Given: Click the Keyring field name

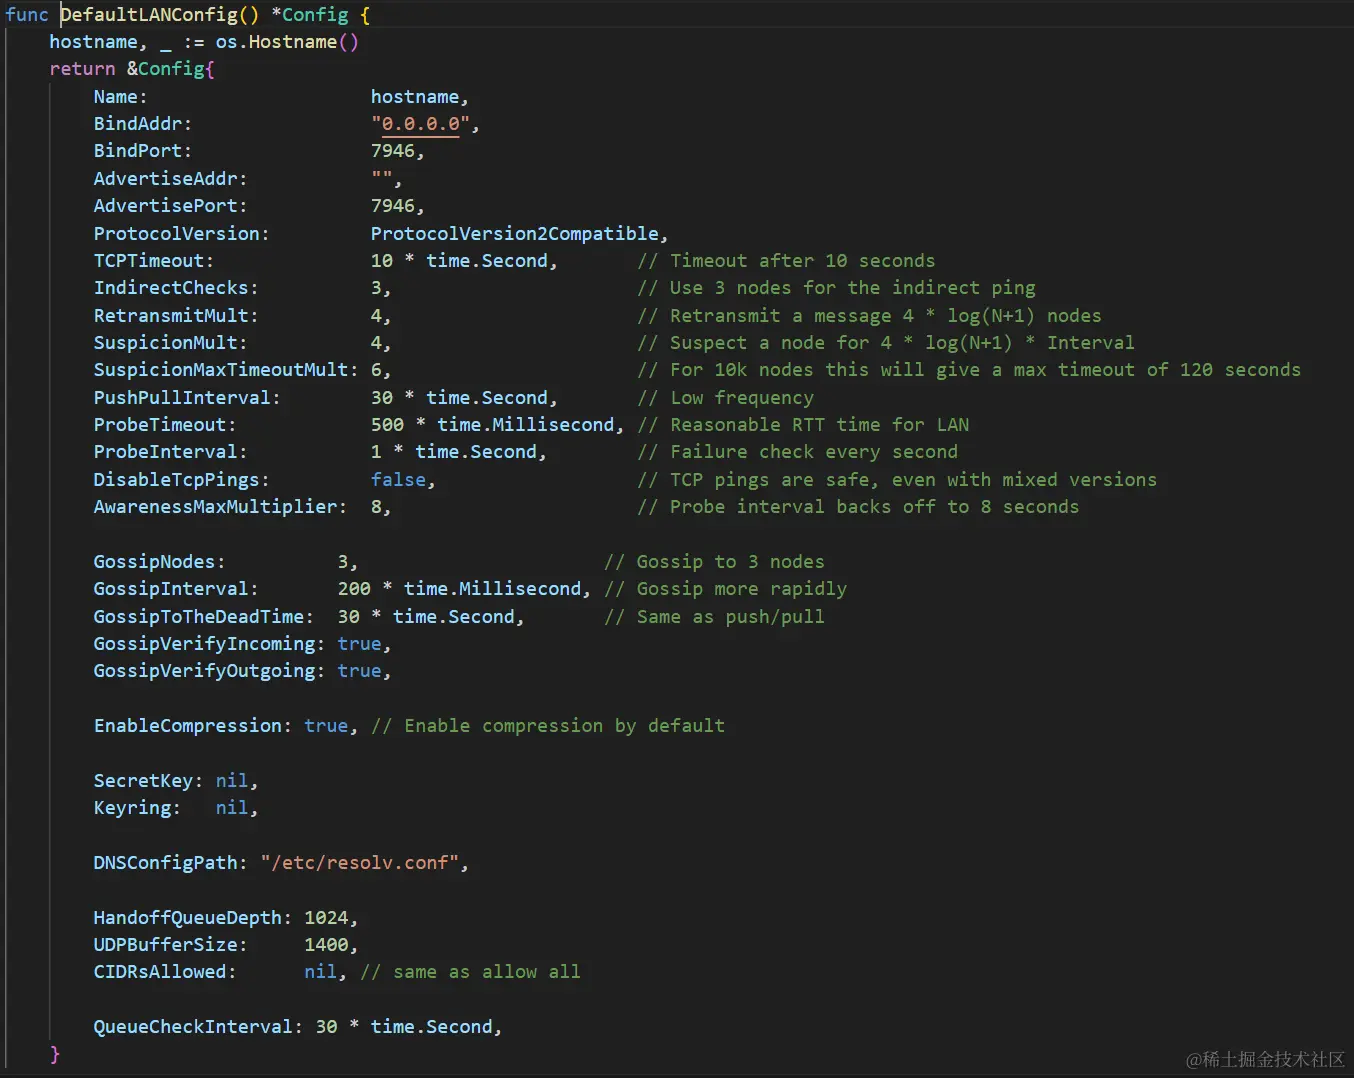Looking at the screenshot, I should (x=133, y=808).
